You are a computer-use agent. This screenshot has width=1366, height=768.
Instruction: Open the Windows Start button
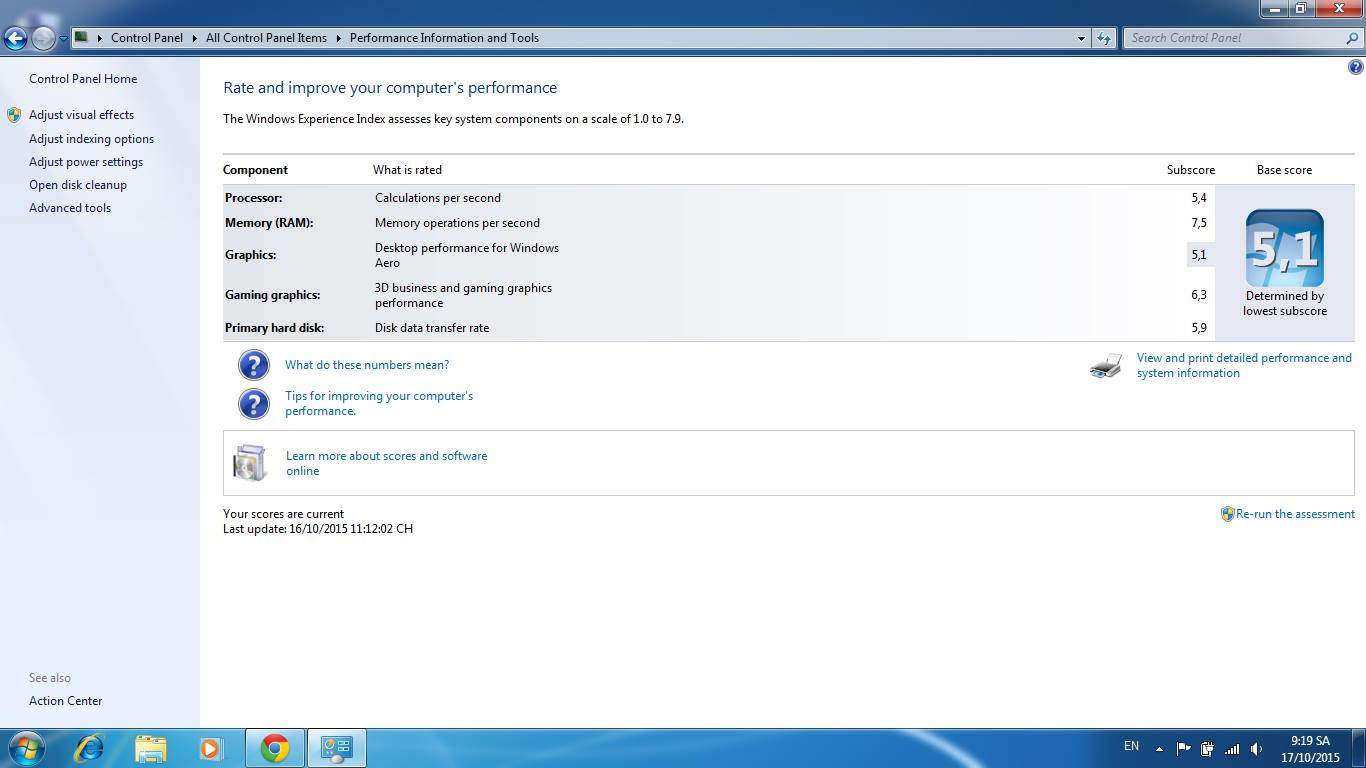[x=25, y=748]
